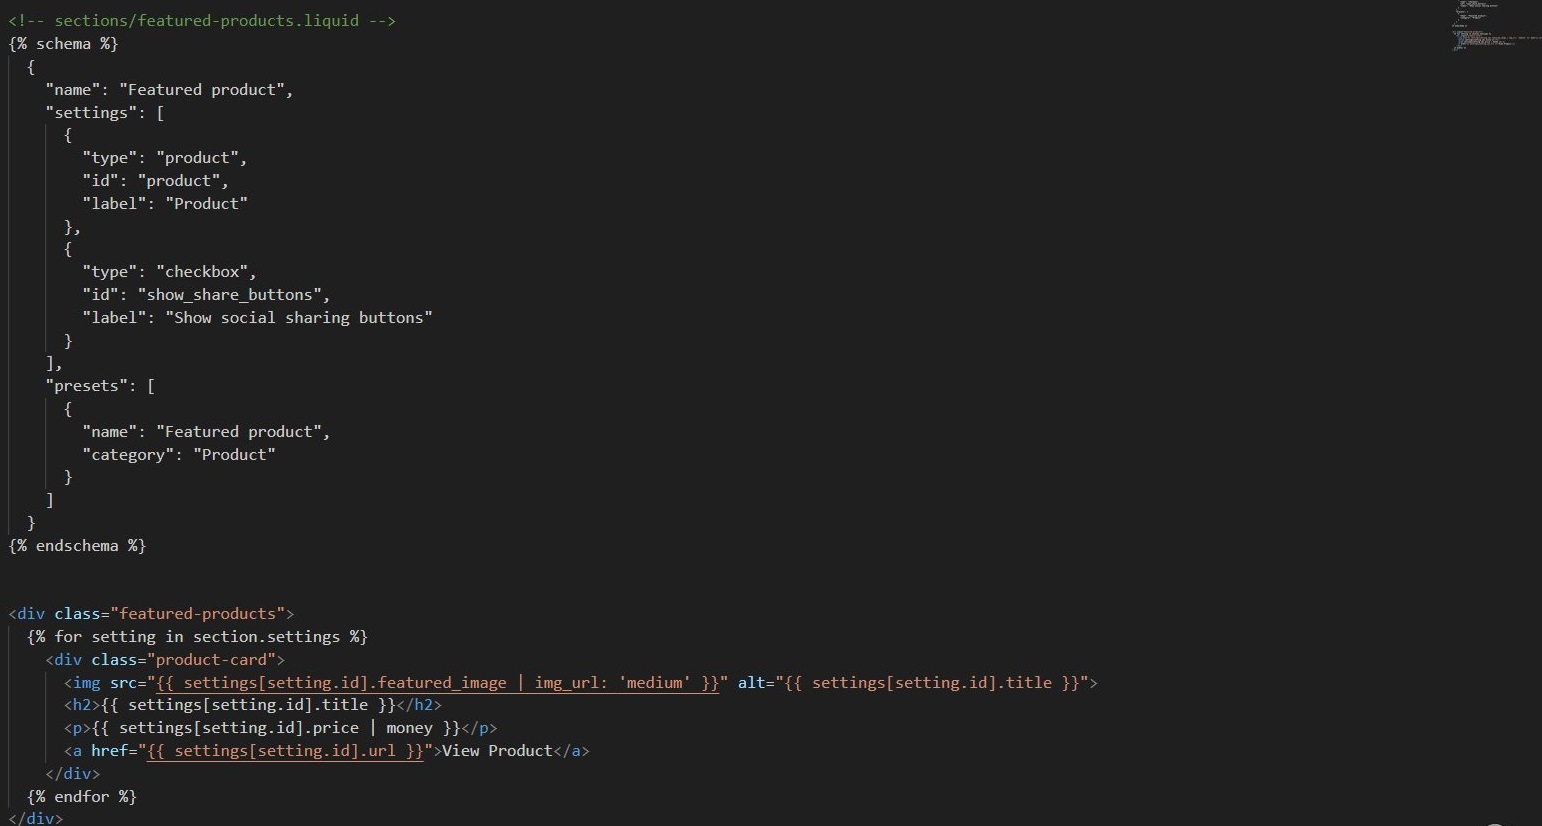Click the price money filter expression
The height and width of the screenshot is (826, 1542).
click(x=276, y=728)
